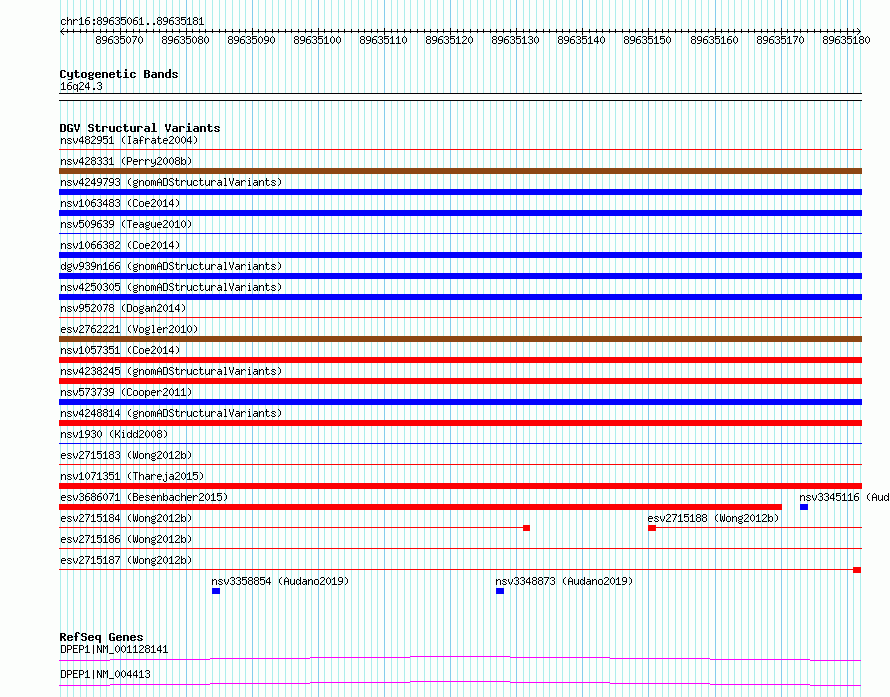
Task: Click ruler position 89635180
Action: click(x=846, y=40)
